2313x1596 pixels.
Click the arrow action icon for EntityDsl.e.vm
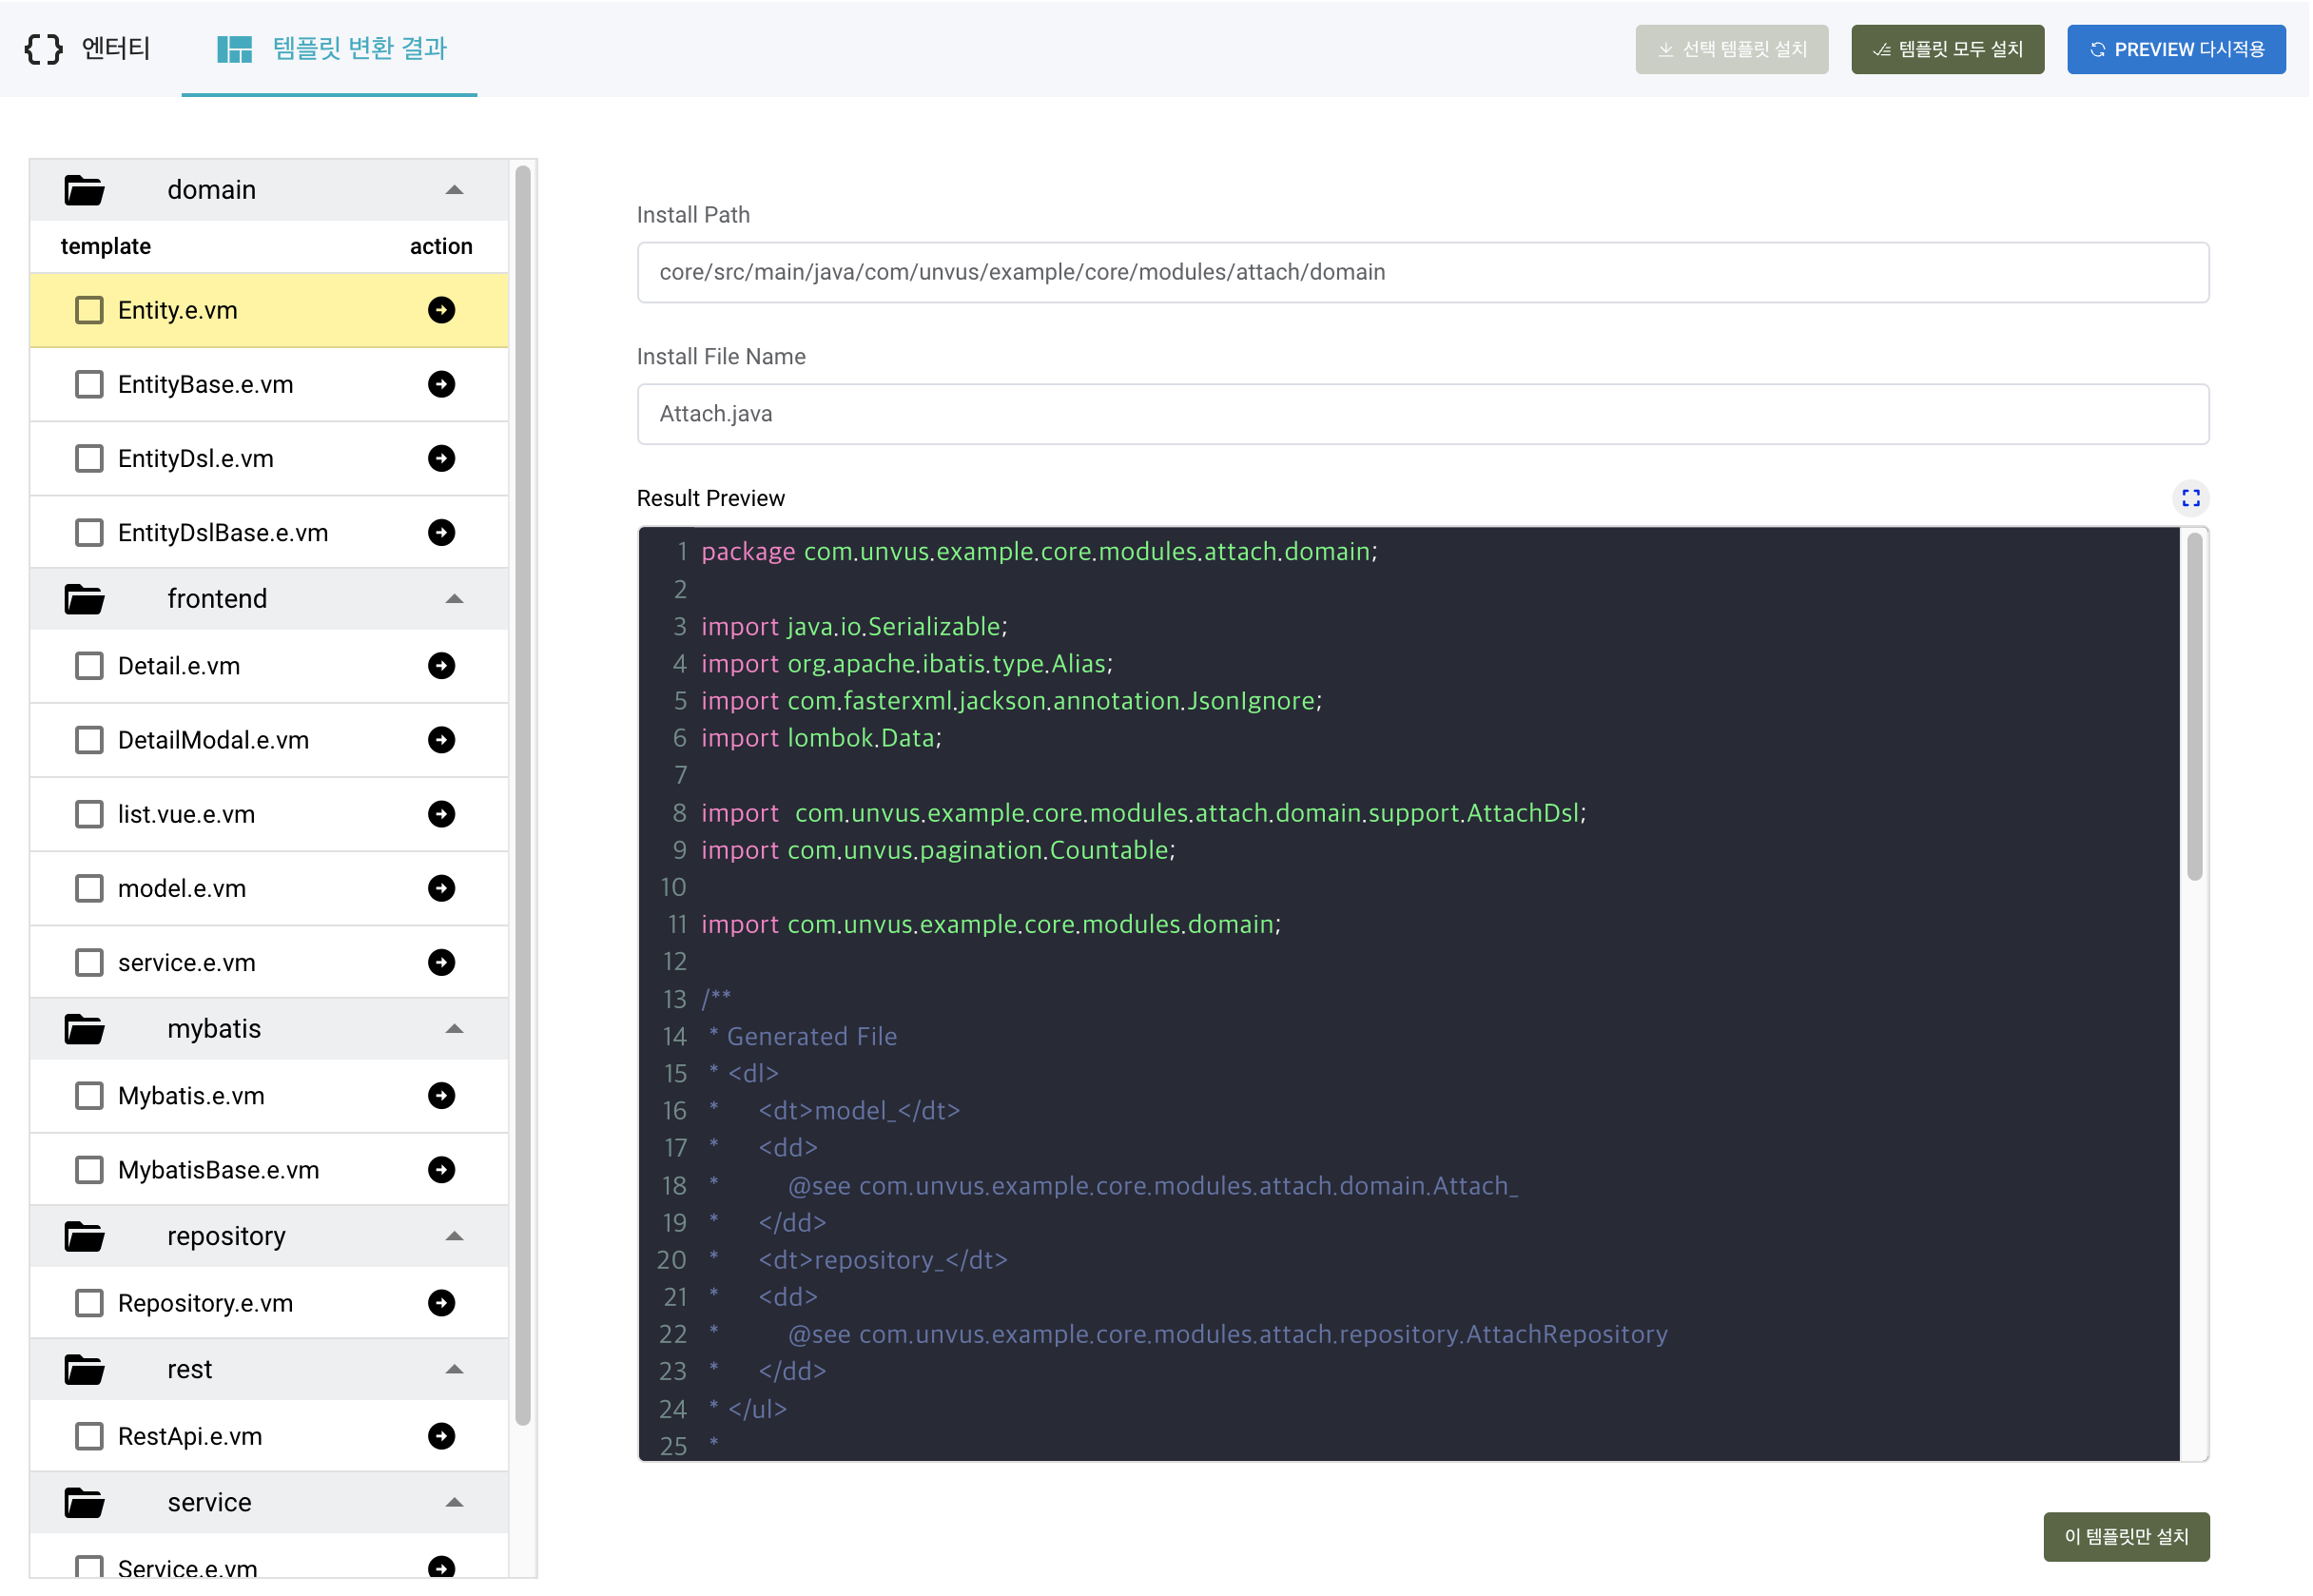click(441, 459)
